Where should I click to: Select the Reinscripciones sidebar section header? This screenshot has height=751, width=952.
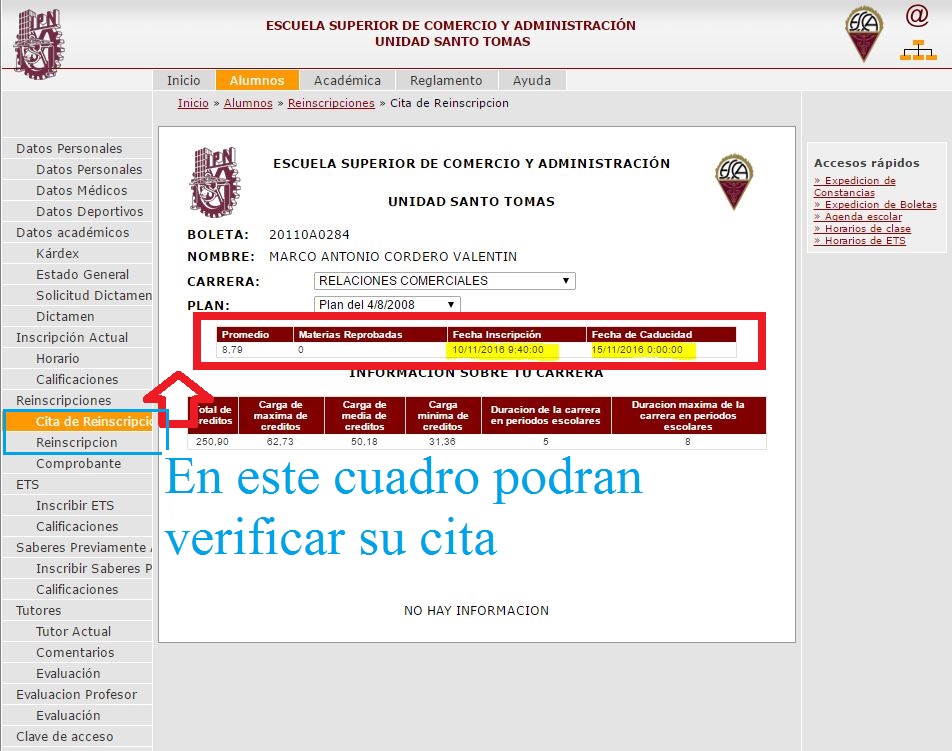(x=76, y=401)
